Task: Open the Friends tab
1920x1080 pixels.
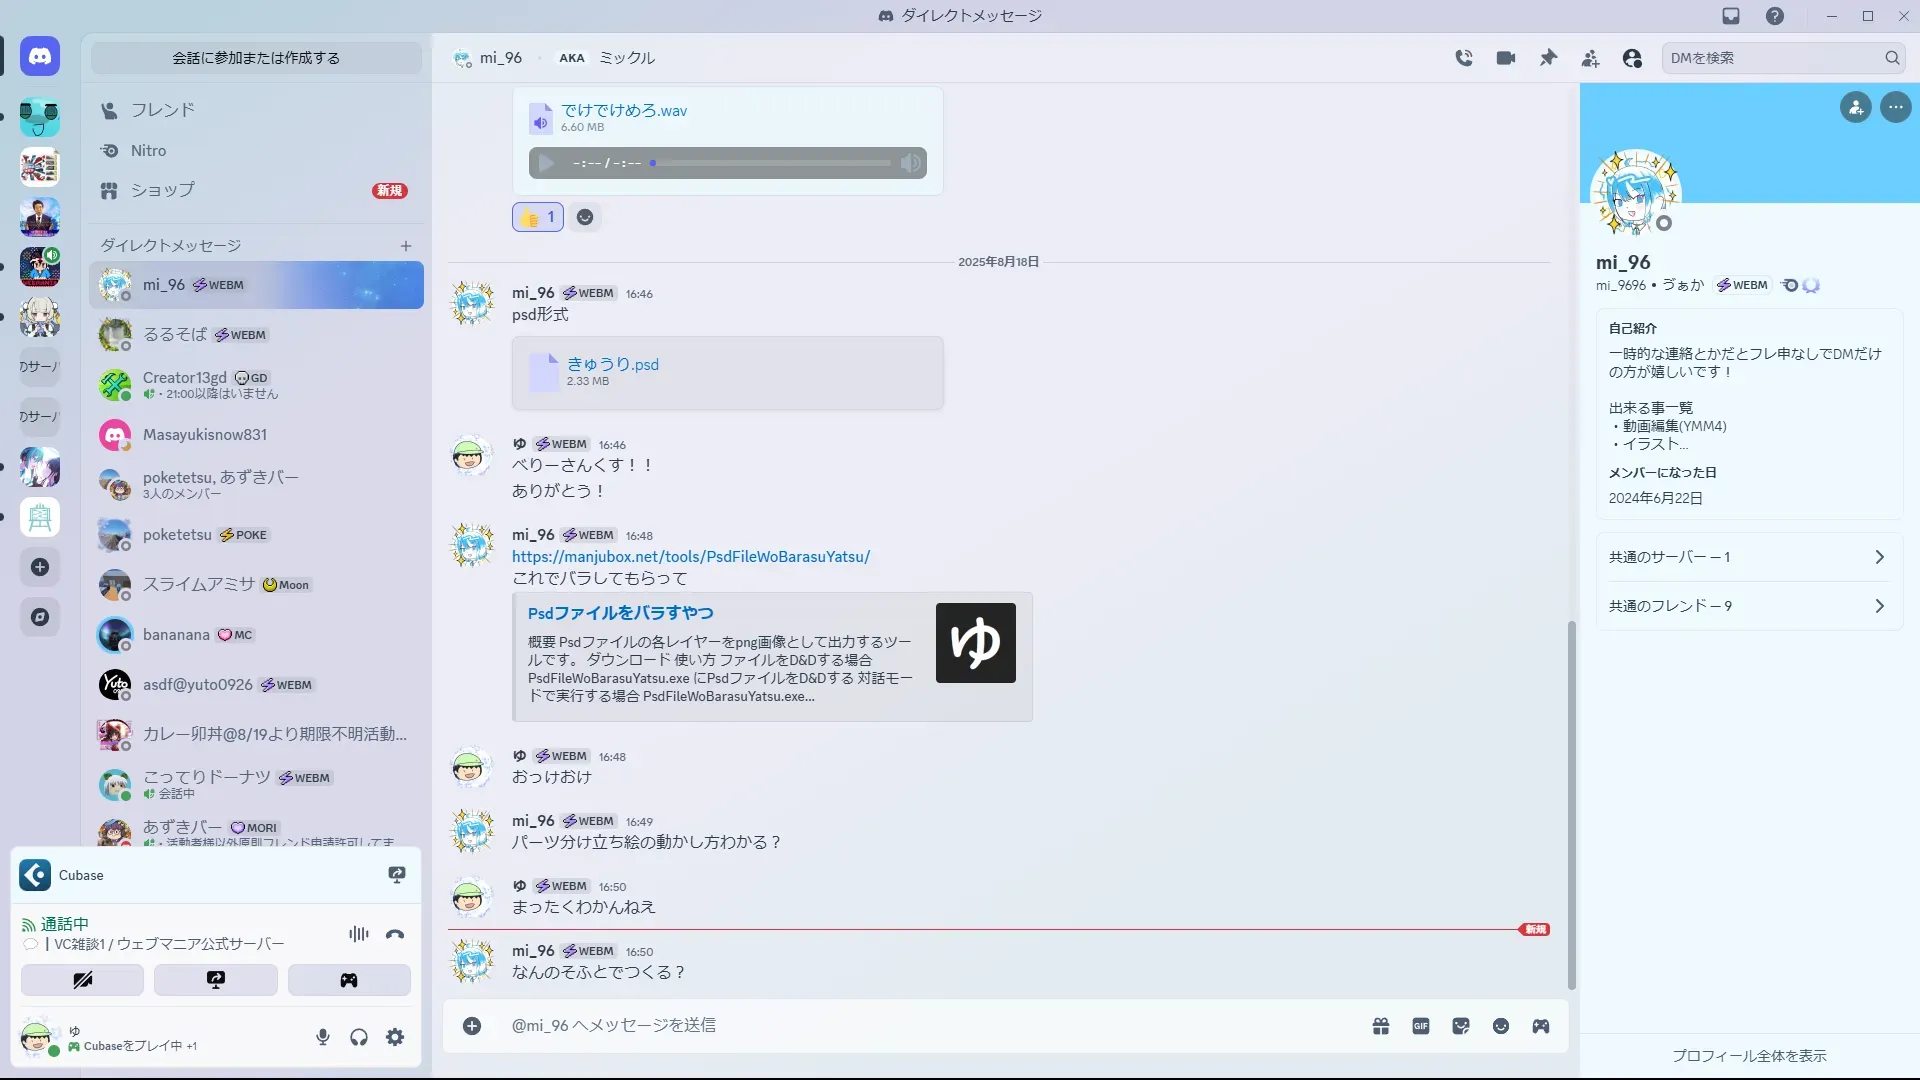Action: [x=162, y=110]
